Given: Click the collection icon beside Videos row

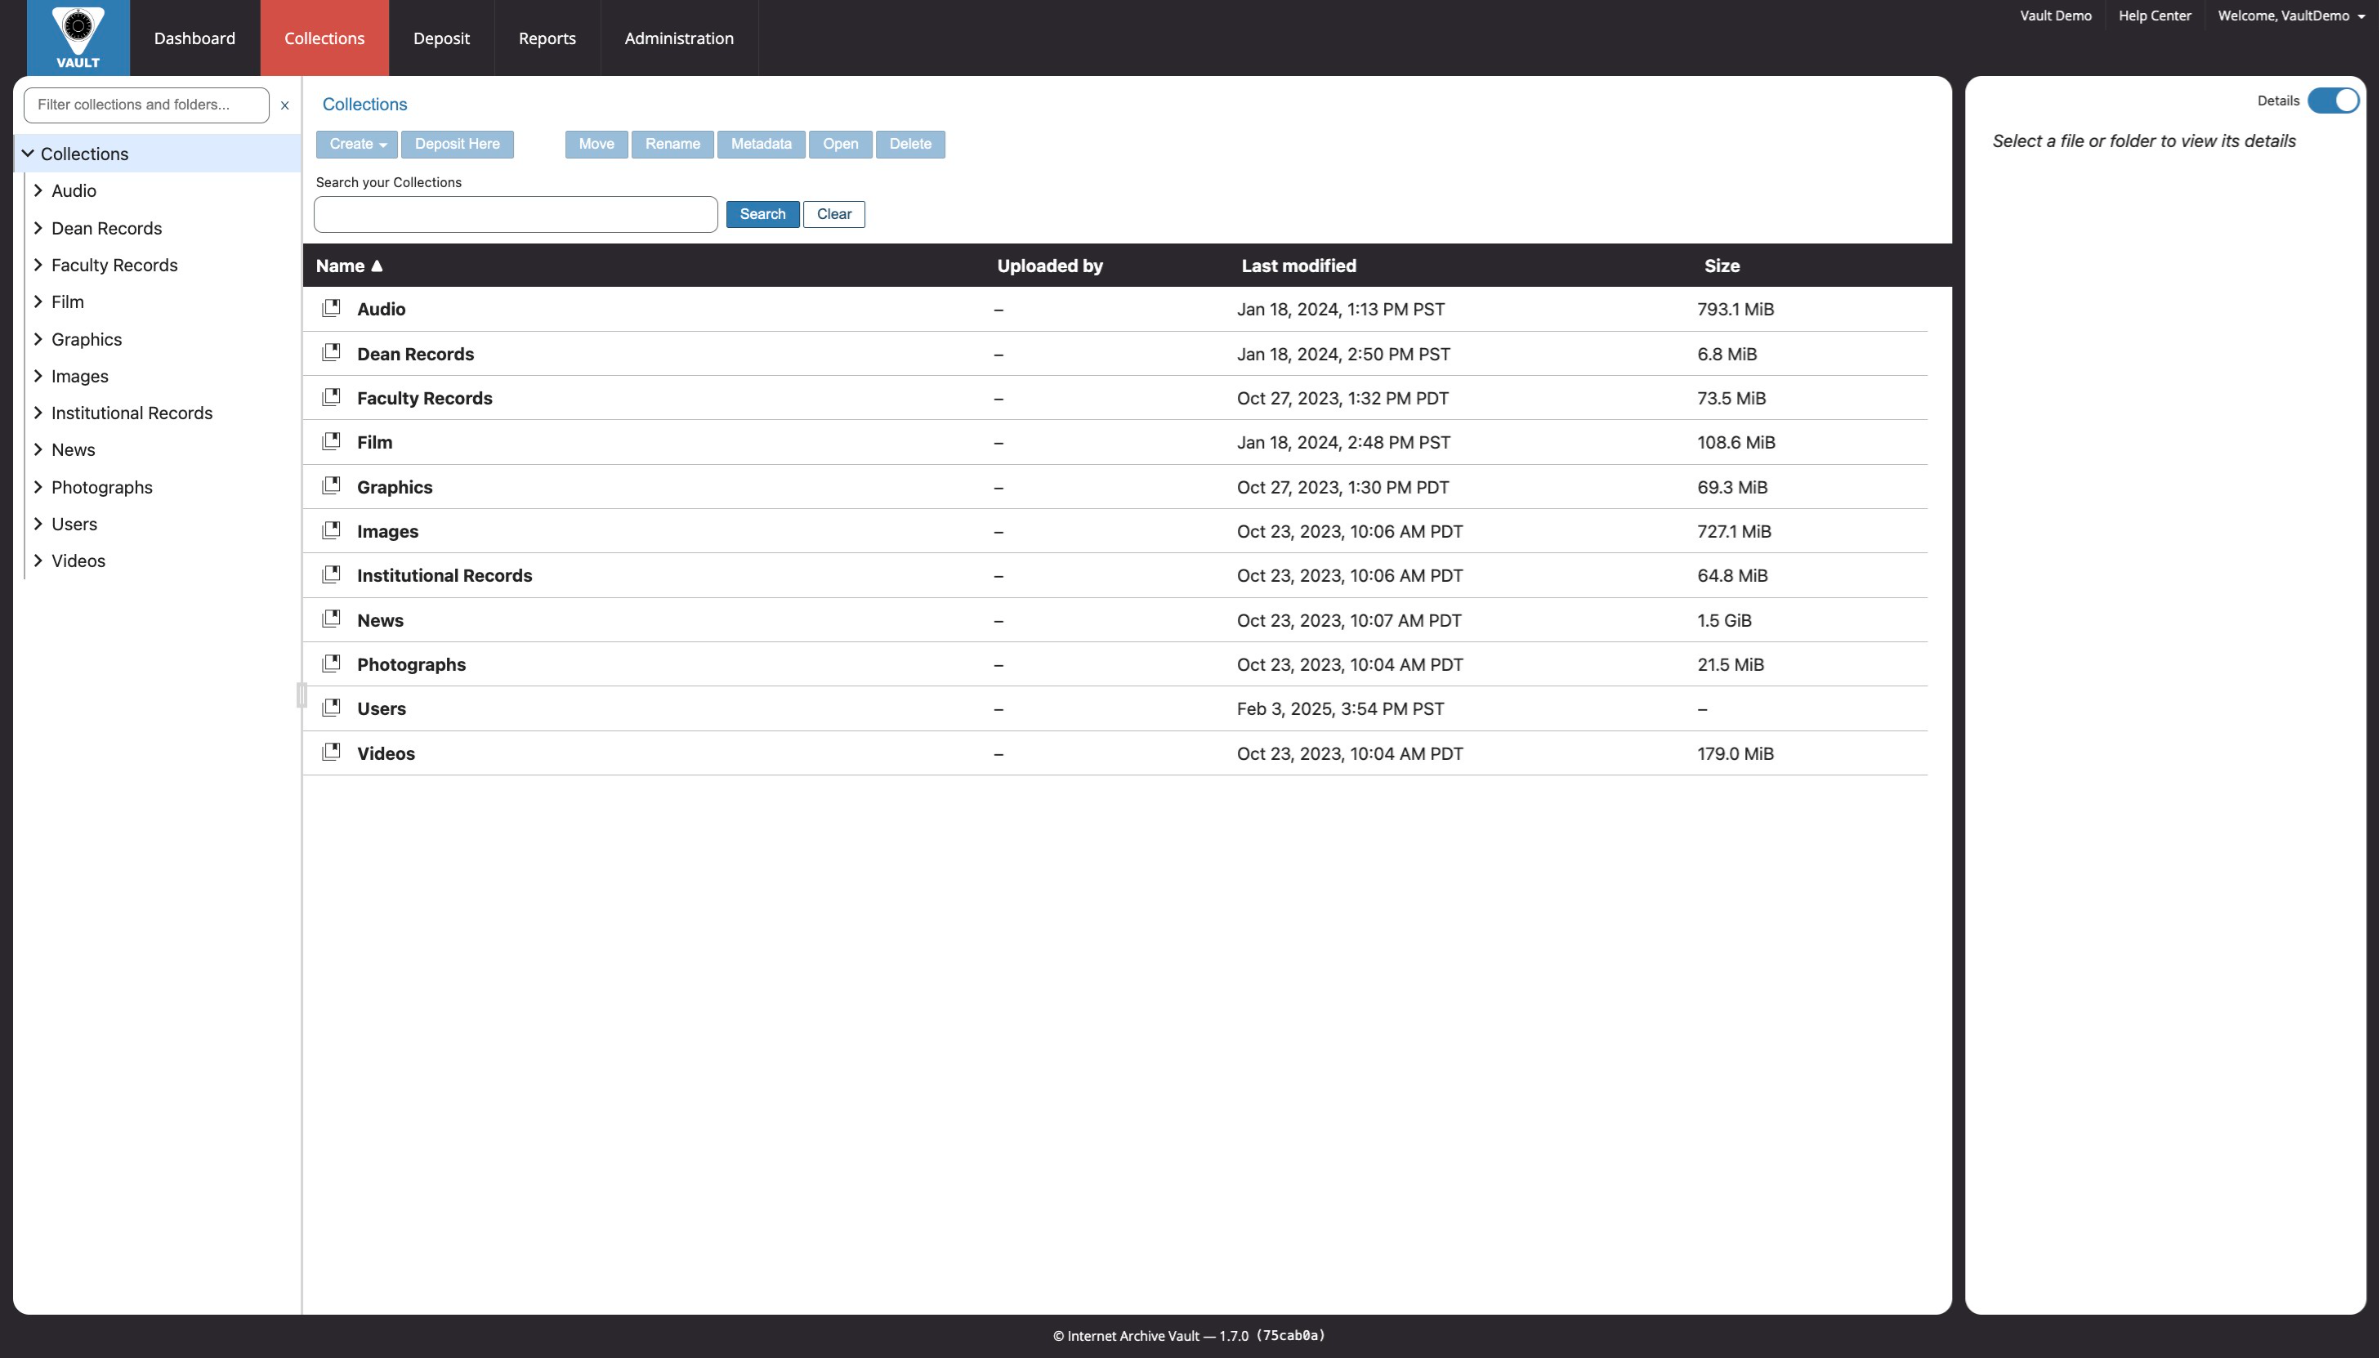Looking at the screenshot, I should coord(331,752).
